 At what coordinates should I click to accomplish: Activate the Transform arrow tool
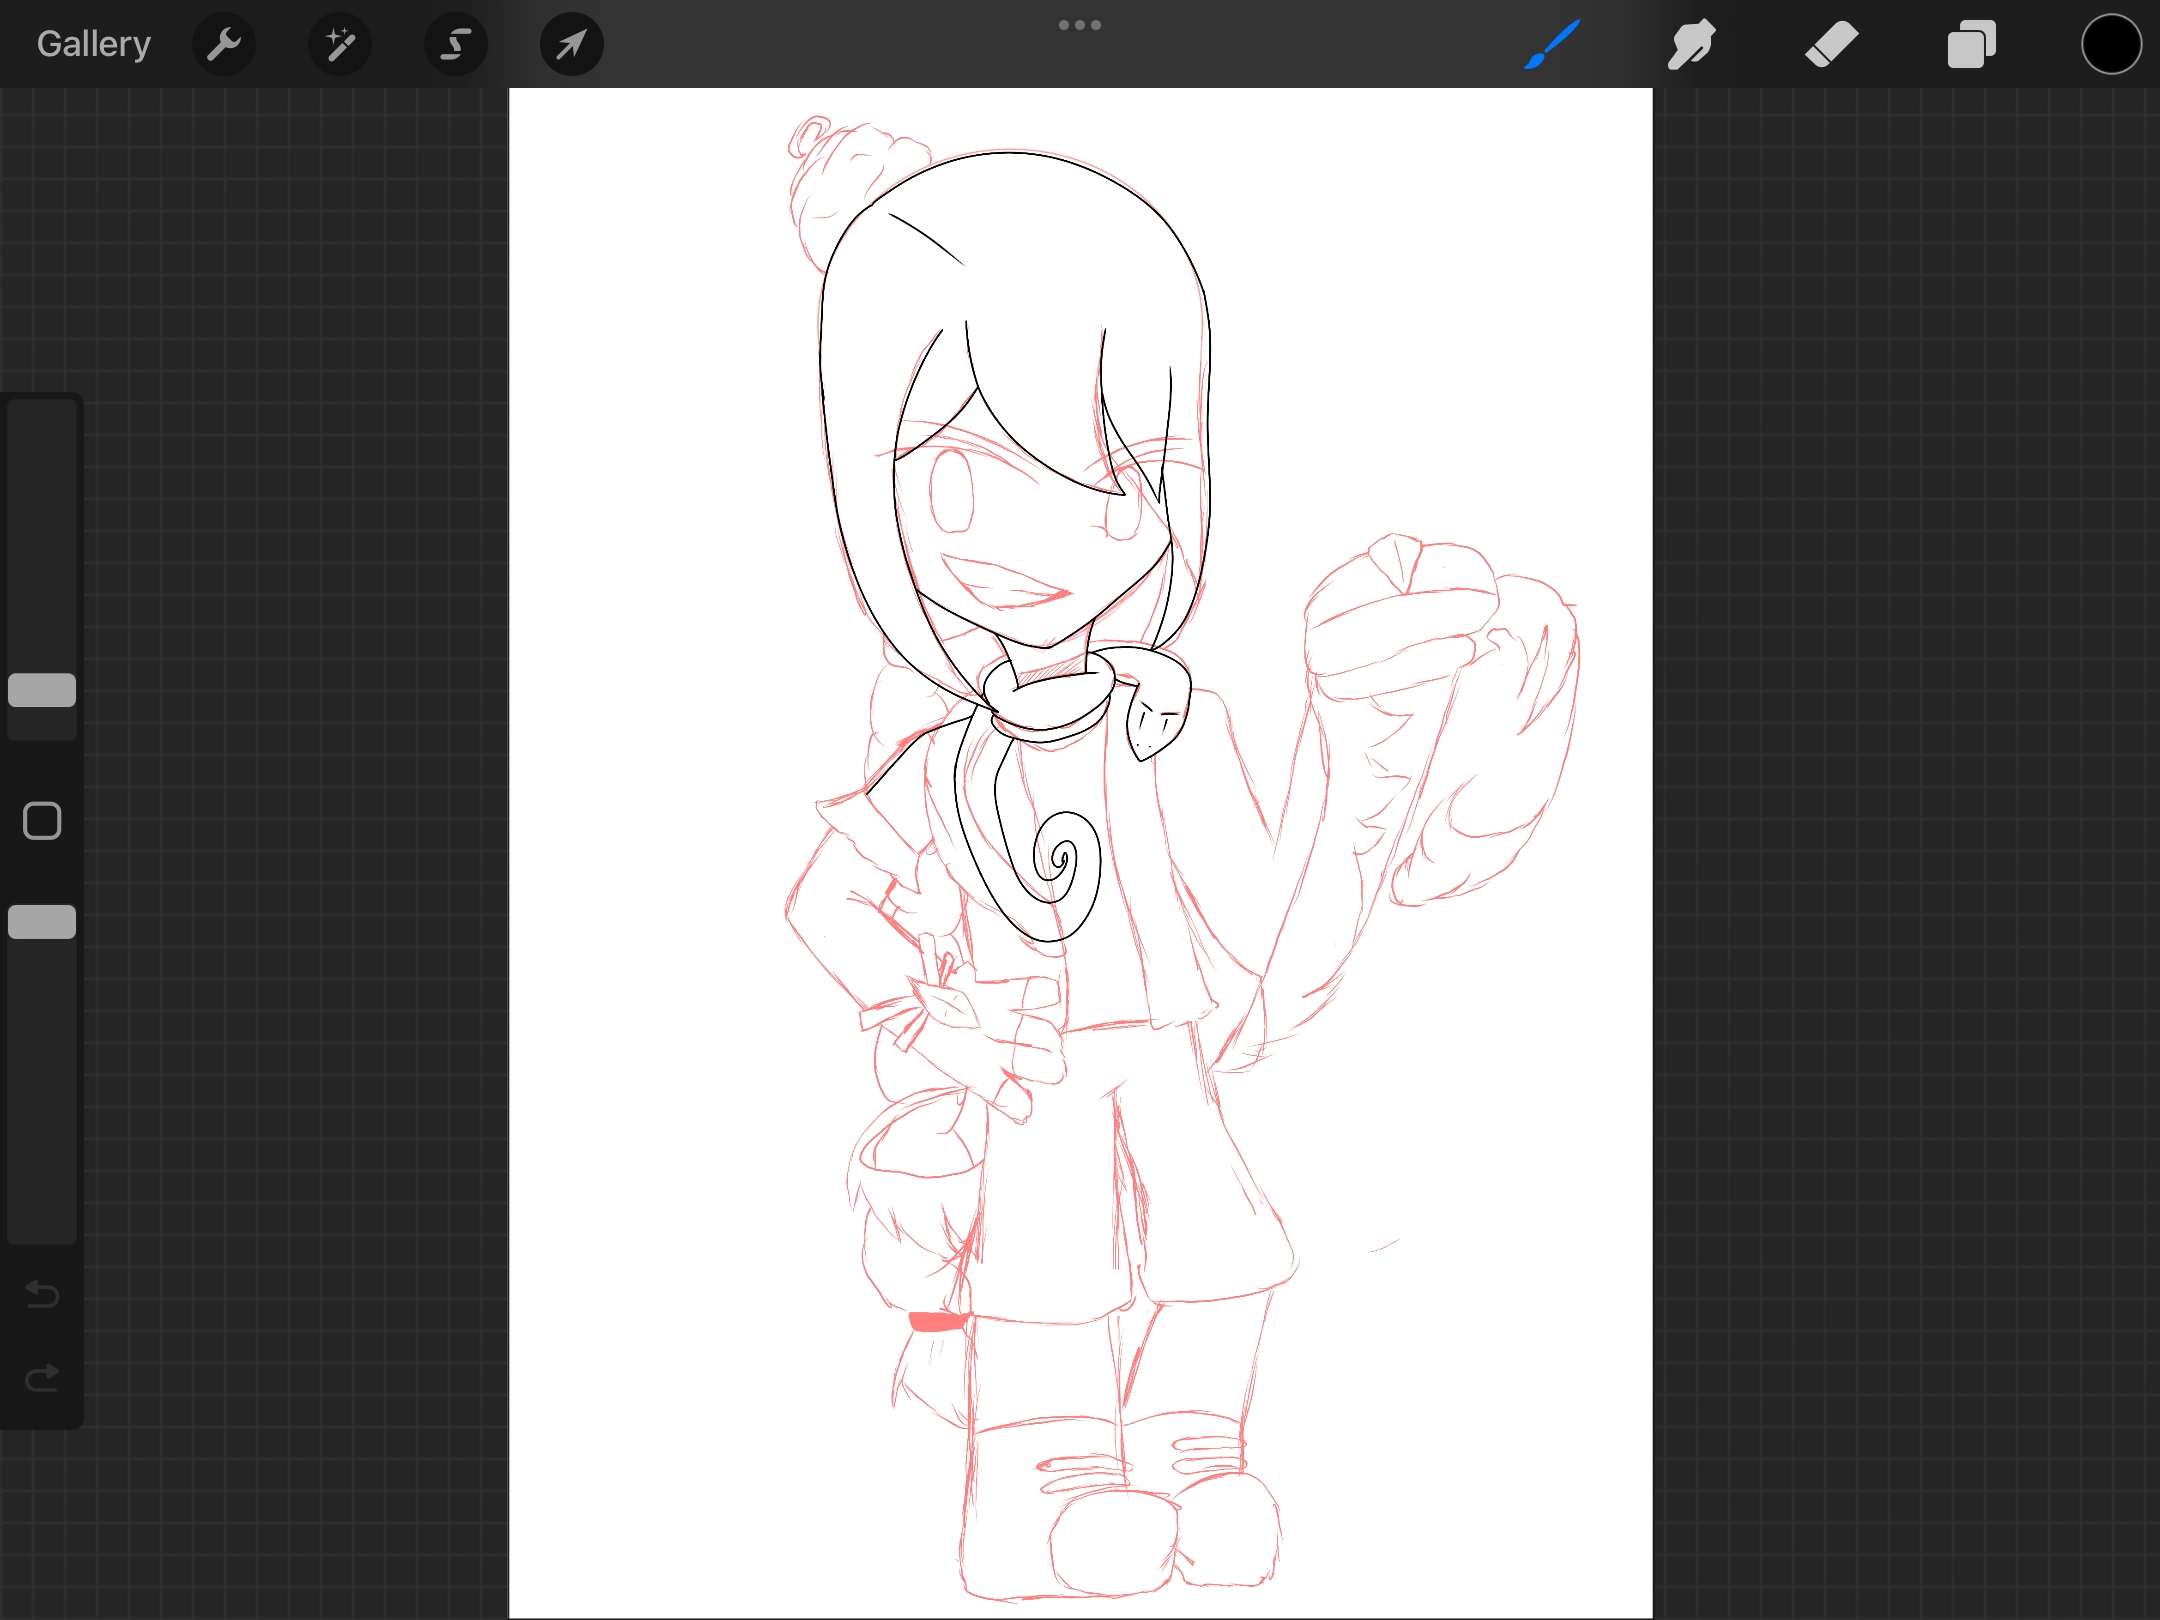coord(570,43)
